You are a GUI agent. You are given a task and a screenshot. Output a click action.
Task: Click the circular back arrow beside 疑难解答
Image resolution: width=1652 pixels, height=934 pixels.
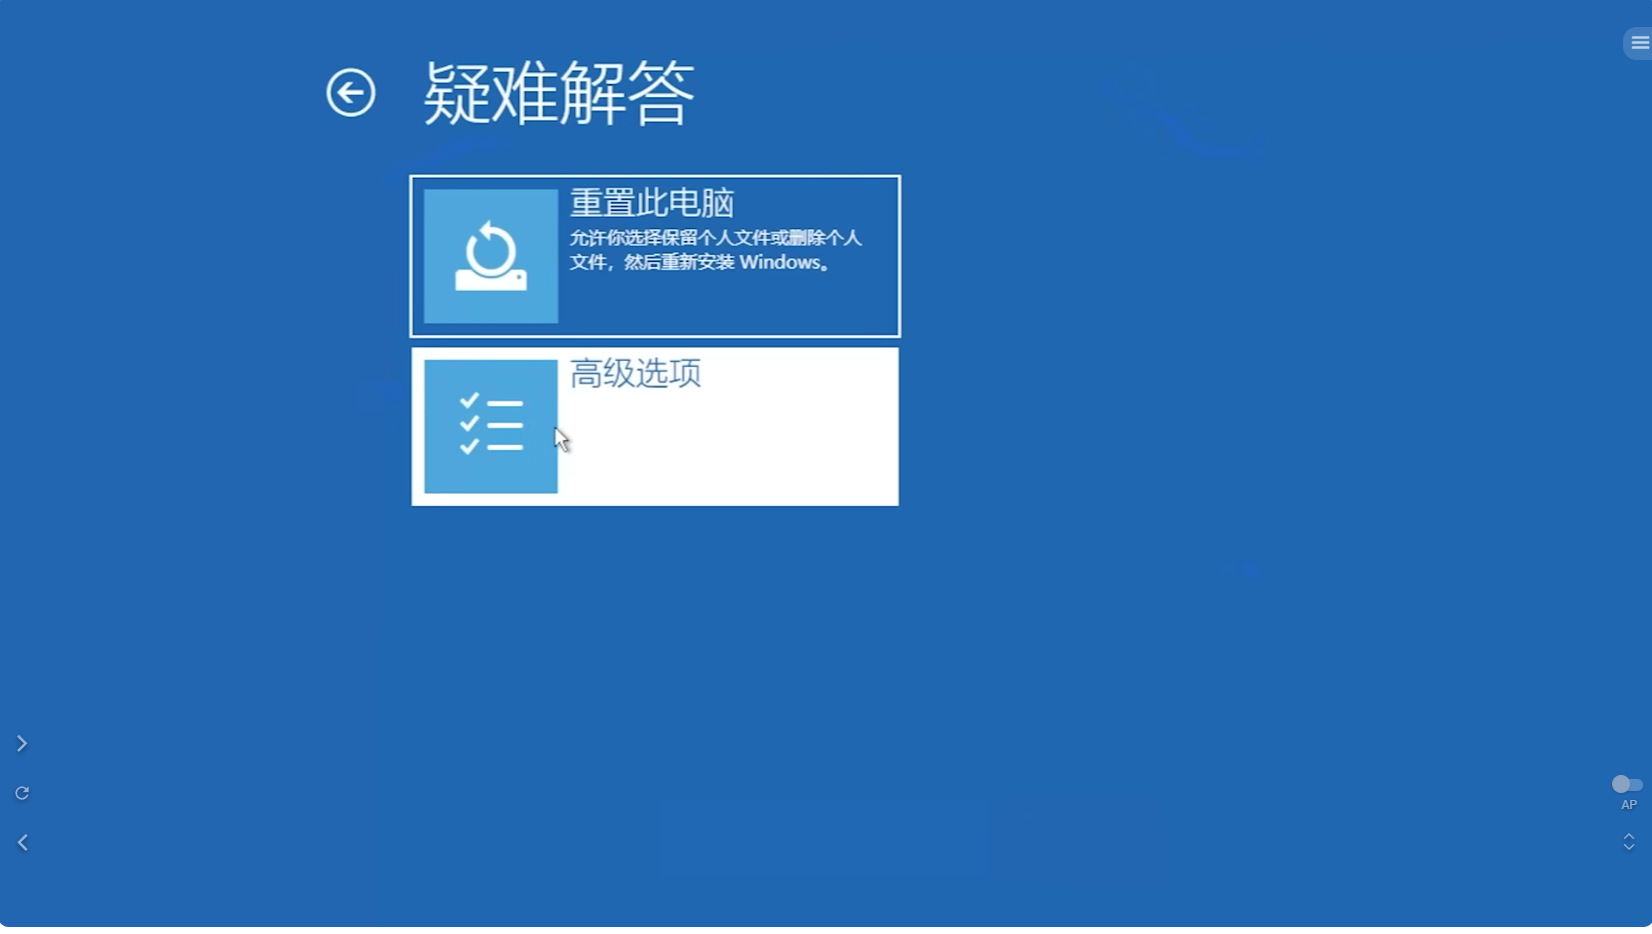pos(350,93)
